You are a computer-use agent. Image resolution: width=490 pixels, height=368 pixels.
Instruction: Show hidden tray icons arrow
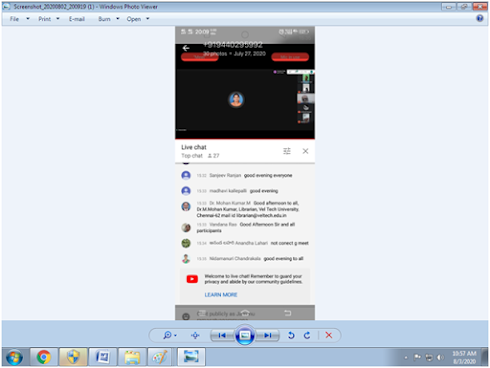pos(406,358)
